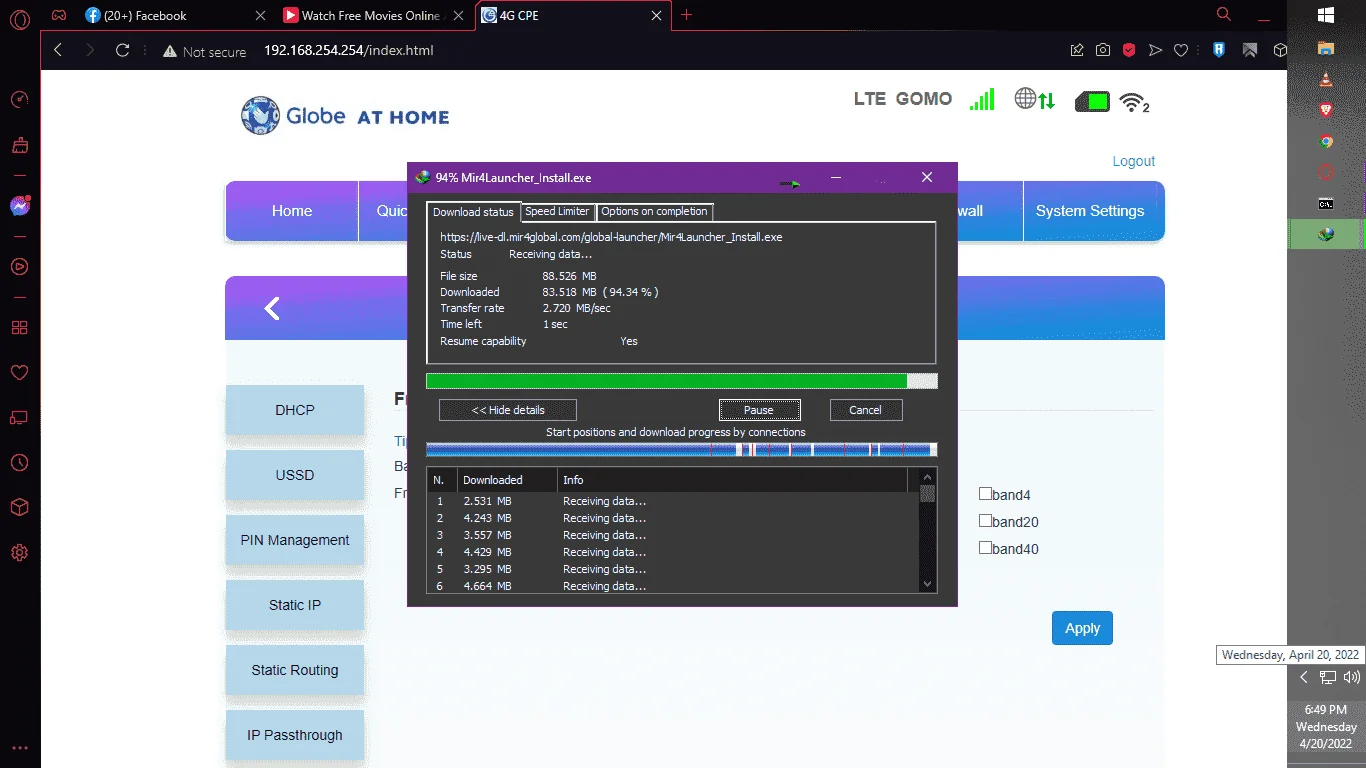Open Command Prompt from the taskbar

(1326, 204)
